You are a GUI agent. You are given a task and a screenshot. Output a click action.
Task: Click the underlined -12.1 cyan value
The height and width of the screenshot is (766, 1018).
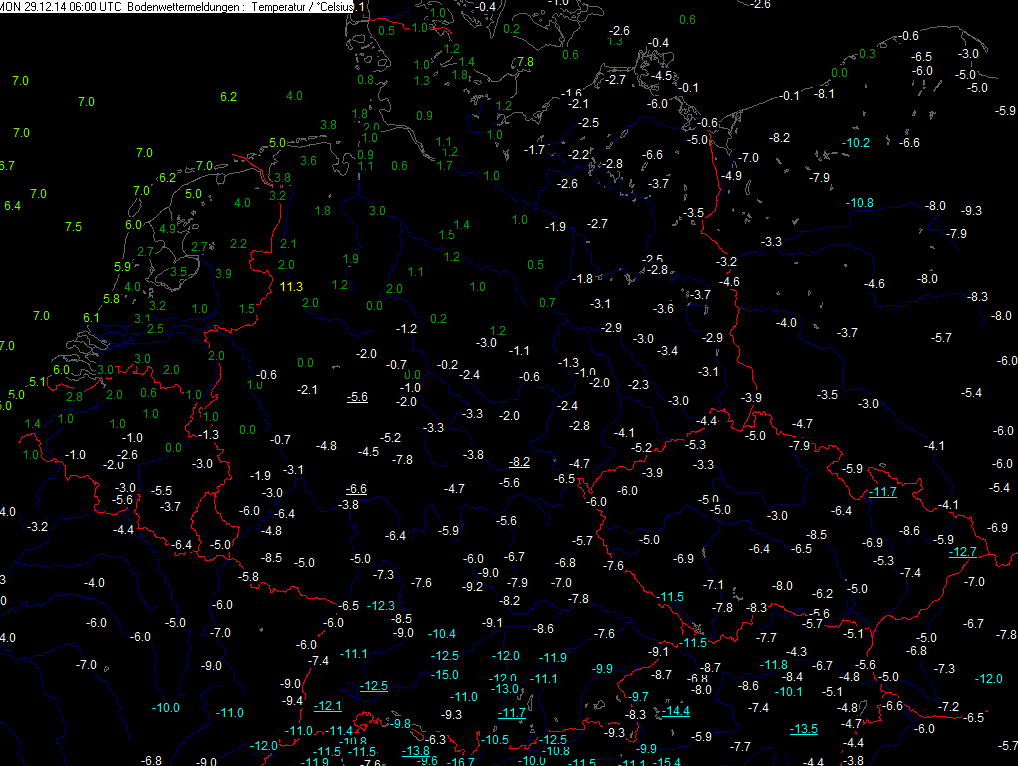pos(329,706)
